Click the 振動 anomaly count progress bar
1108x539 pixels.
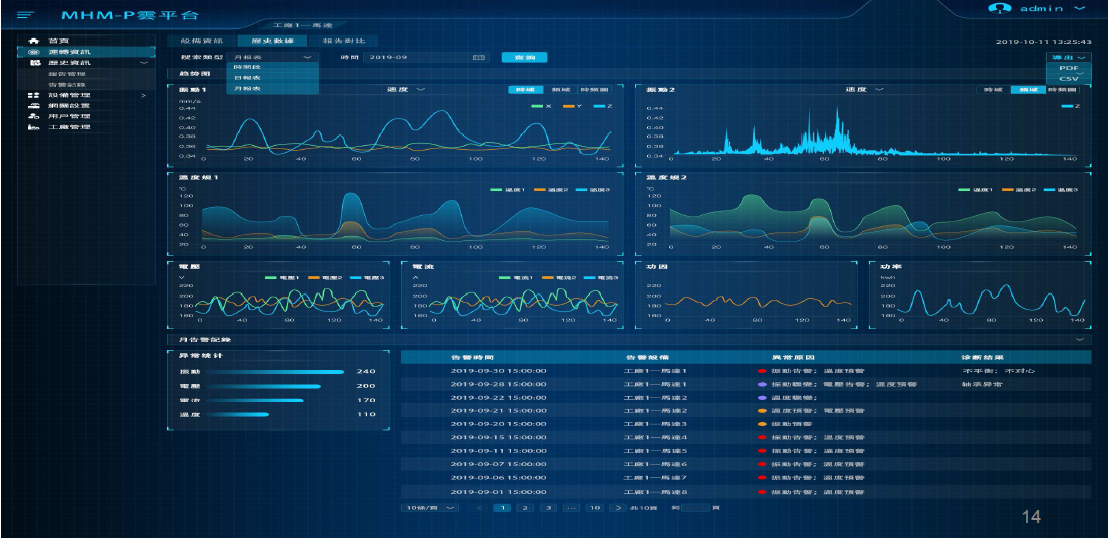point(260,371)
